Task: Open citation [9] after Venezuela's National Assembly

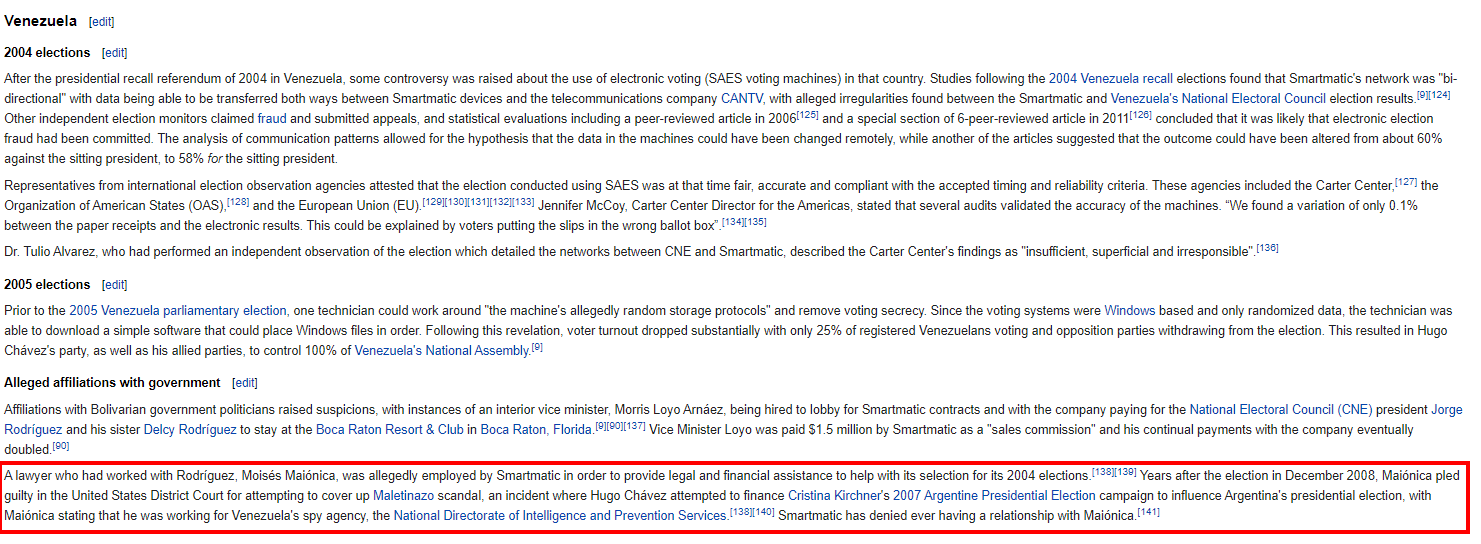Action: (x=537, y=347)
